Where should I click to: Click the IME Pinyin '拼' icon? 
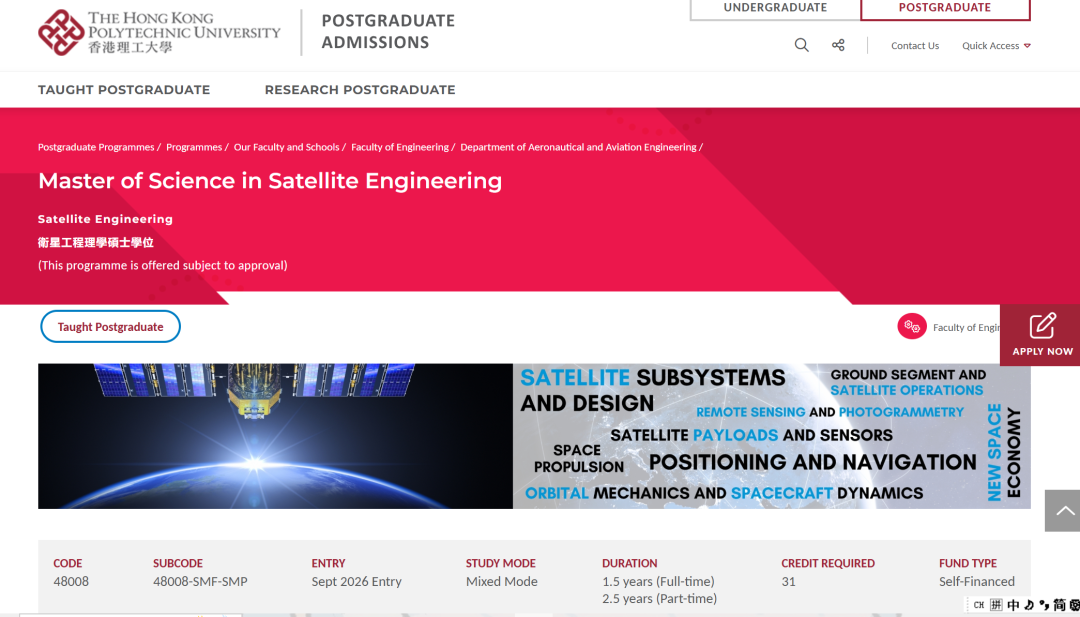pos(996,605)
